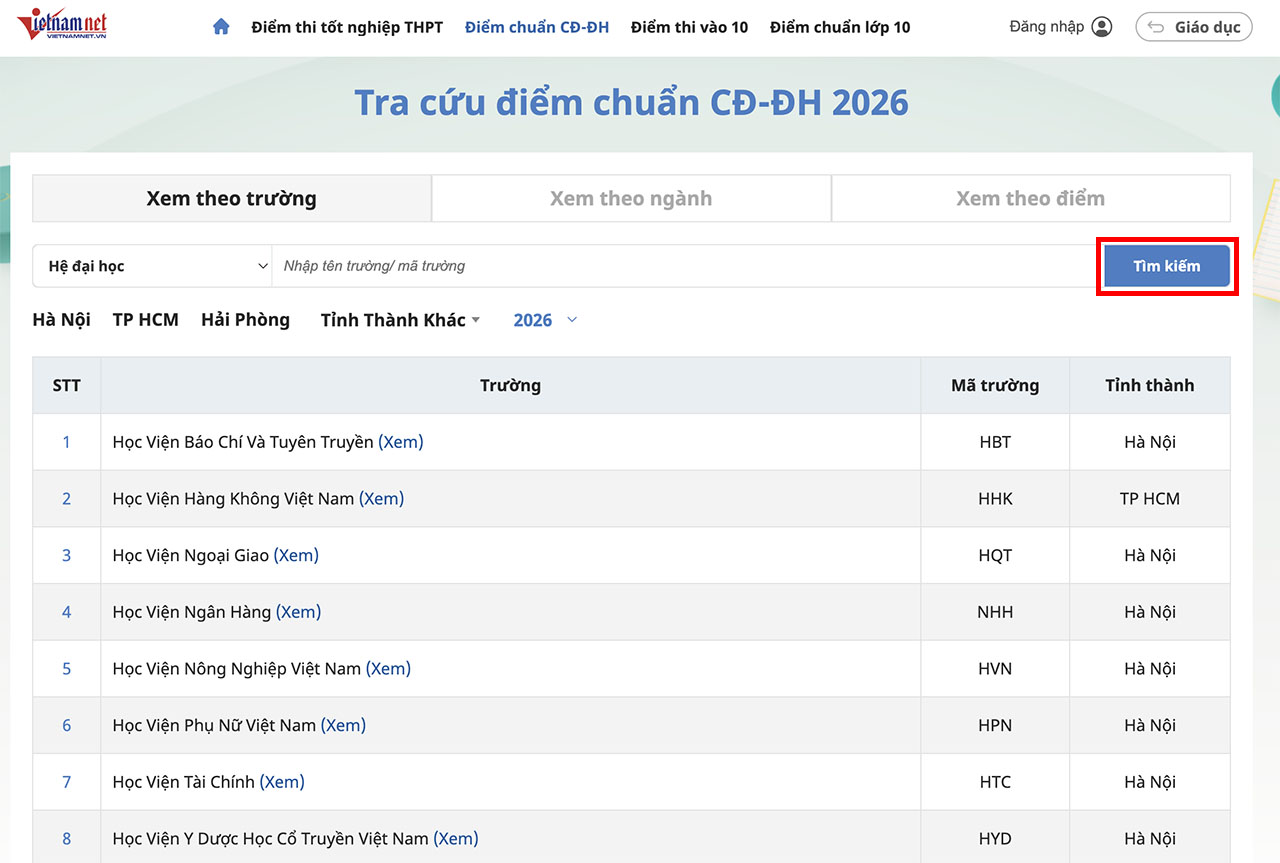Click the HPN school code cell
The width and height of the screenshot is (1280, 863).
995,725
